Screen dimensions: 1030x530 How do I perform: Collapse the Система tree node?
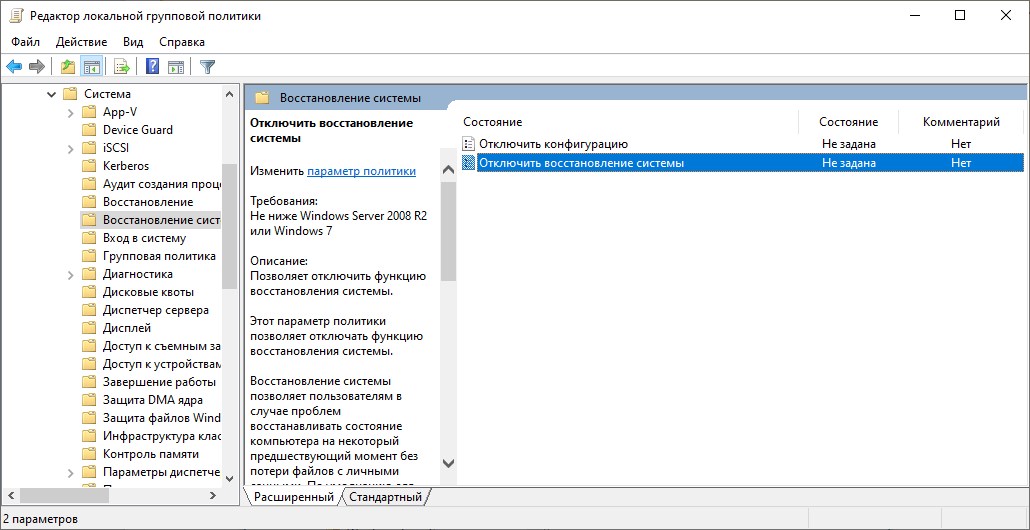coord(51,94)
